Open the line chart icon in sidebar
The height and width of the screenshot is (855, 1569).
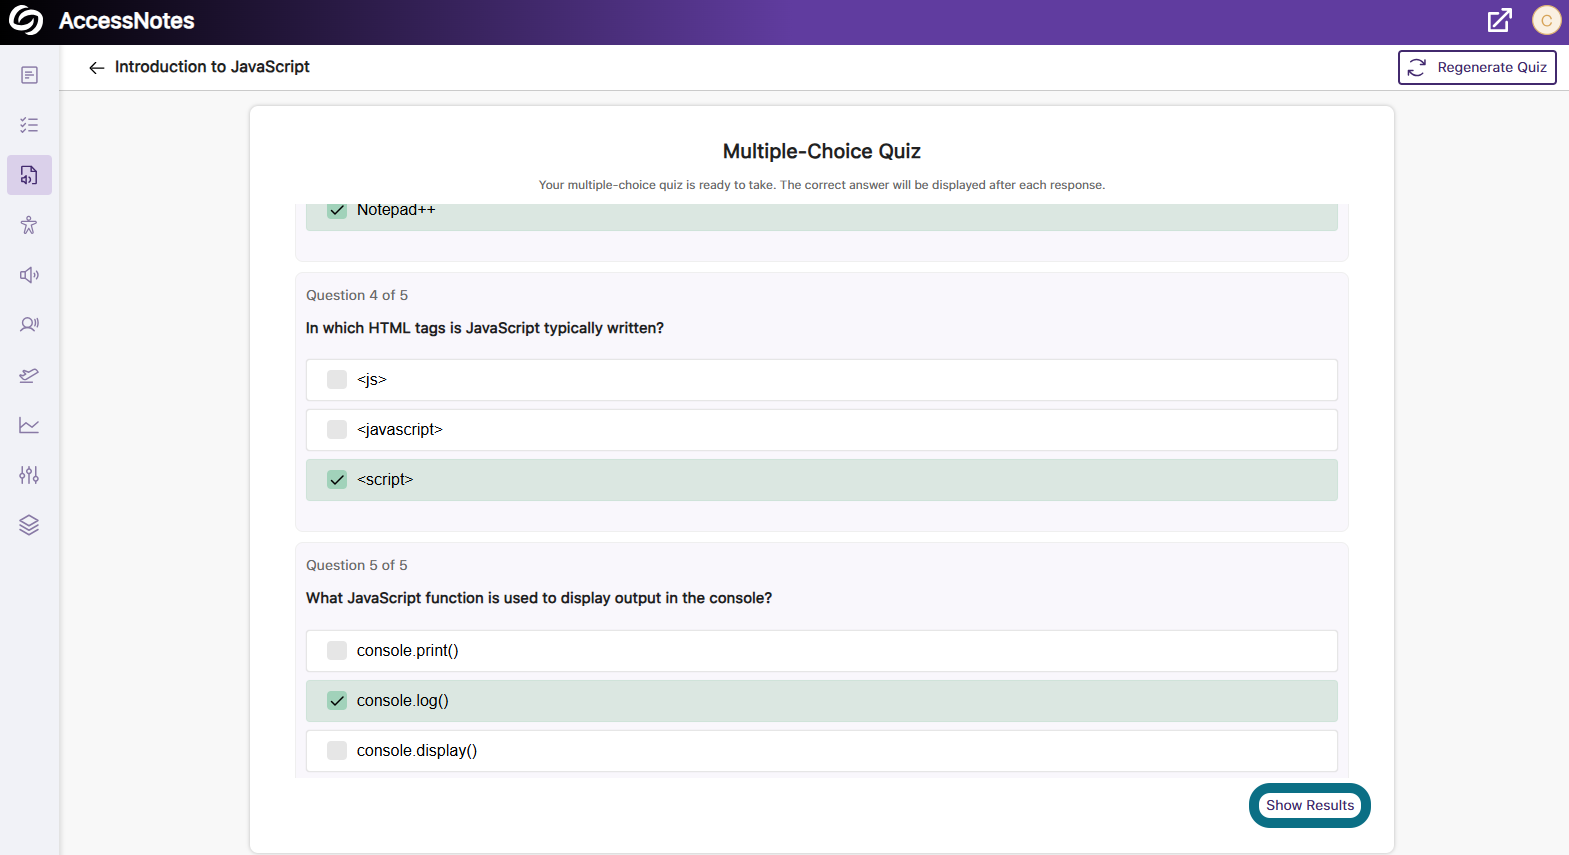coord(29,425)
